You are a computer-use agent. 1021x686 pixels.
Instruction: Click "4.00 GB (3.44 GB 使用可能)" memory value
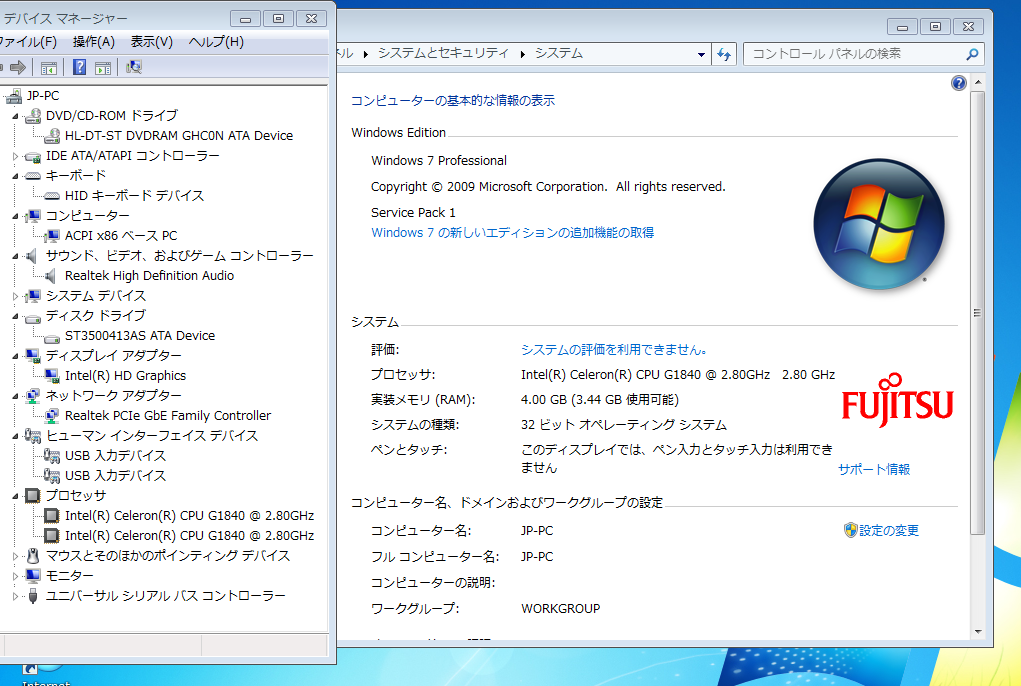point(600,400)
